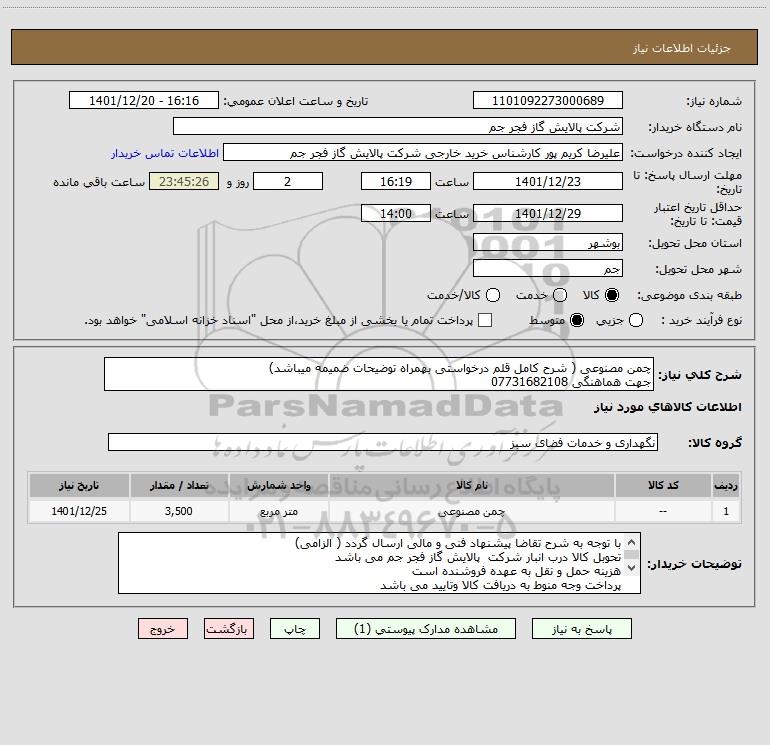Click the quantity cell '3,500'
Screen dimensions: 770x745
coord(179,511)
